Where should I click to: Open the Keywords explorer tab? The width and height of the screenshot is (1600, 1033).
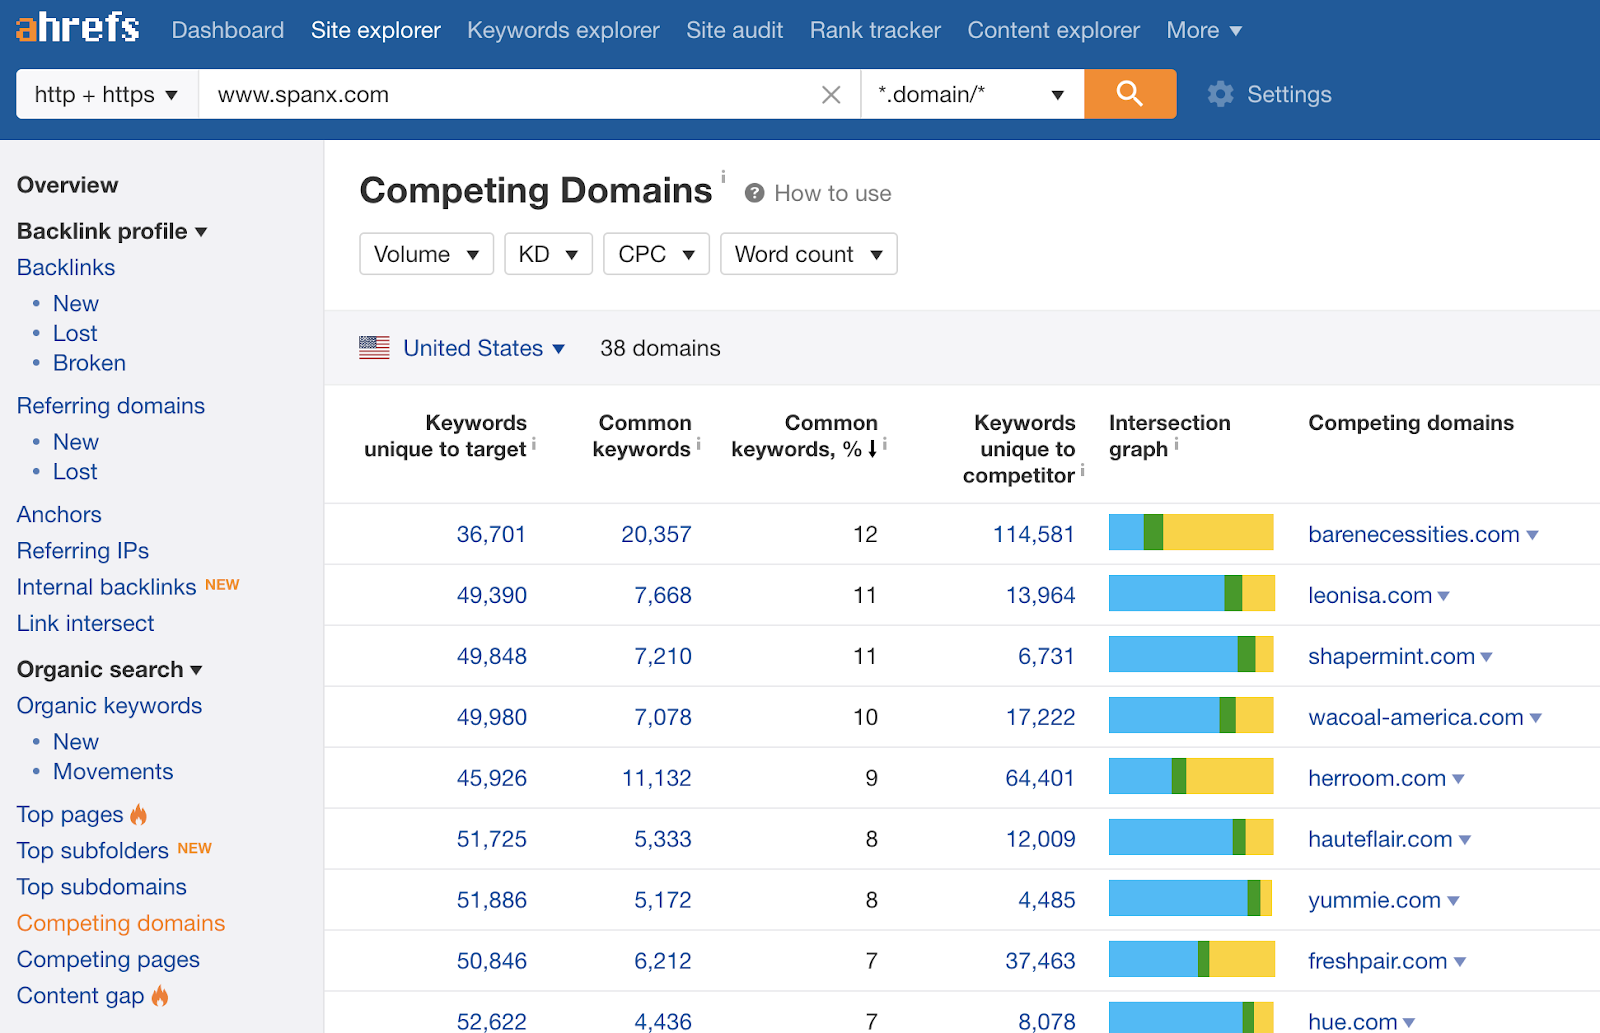point(563,30)
